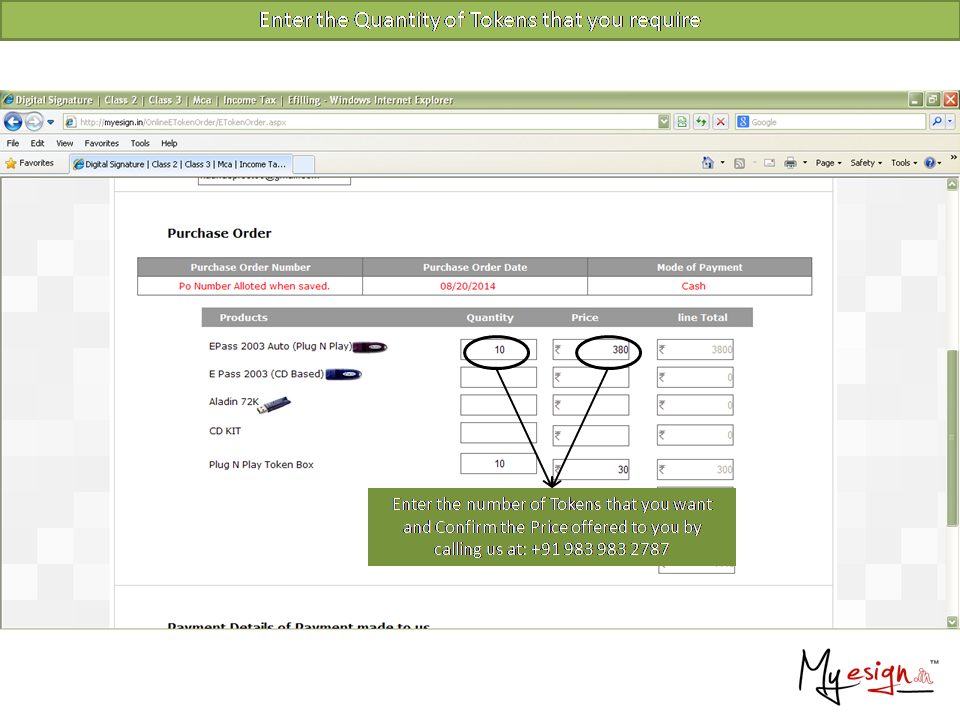960x720 pixels.
Task: Click the Help question mark icon
Action: [930, 163]
